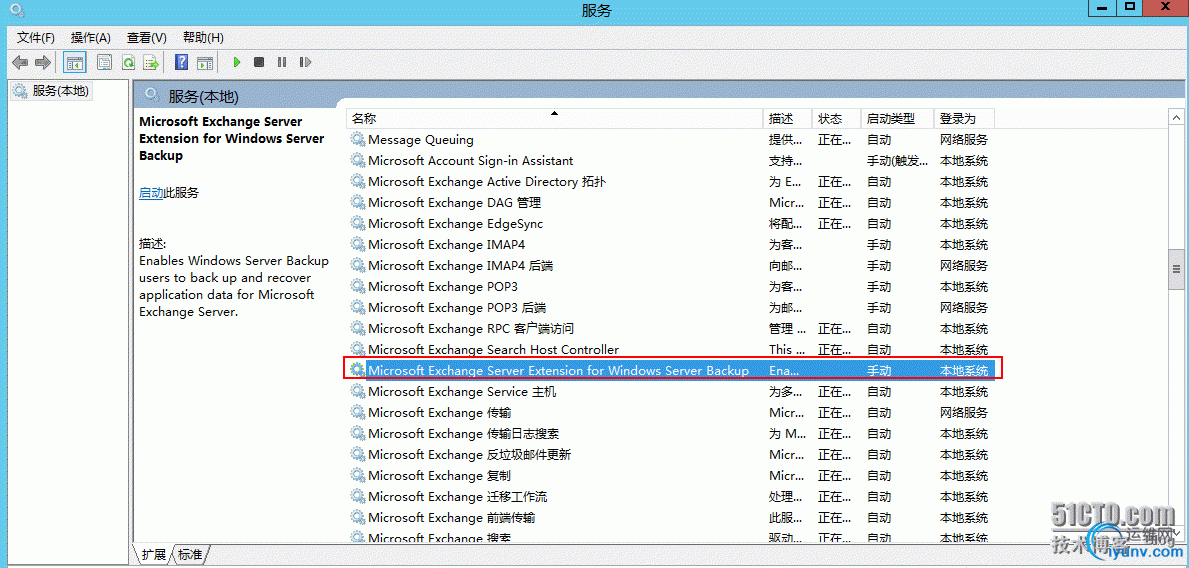Click the gear icon of Exchange Active Directory 拓扑
This screenshot has width=1189, height=568.
click(x=357, y=182)
